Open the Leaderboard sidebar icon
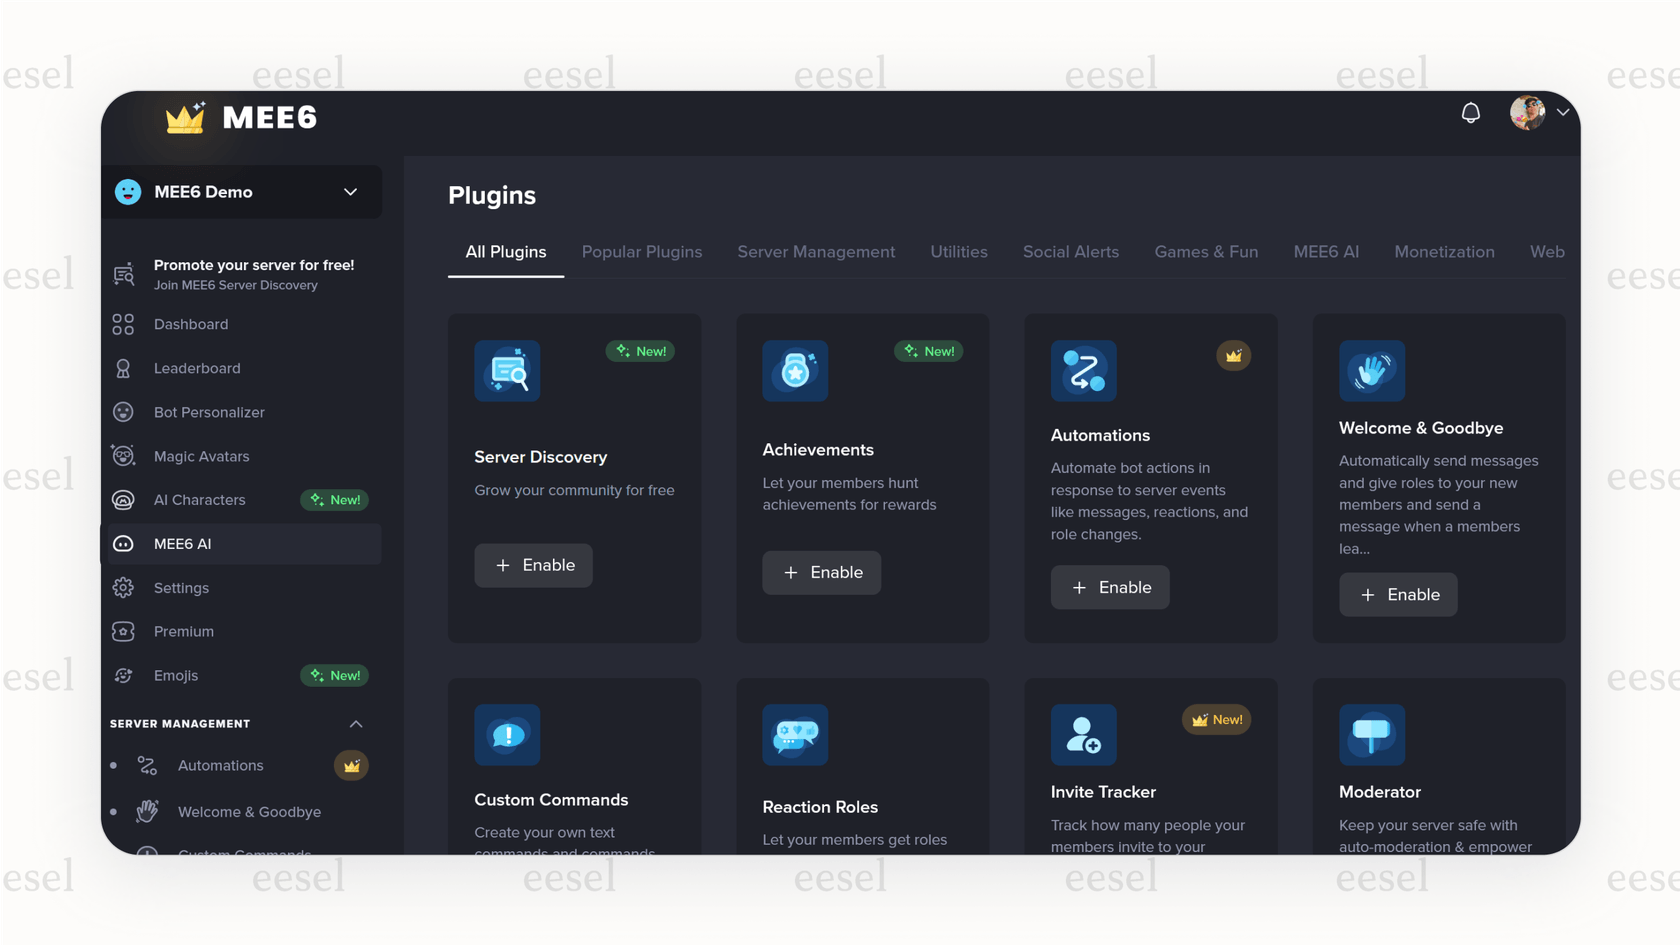Image resolution: width=1680 pixels, height=945 pixels. (x=123, y=368)
